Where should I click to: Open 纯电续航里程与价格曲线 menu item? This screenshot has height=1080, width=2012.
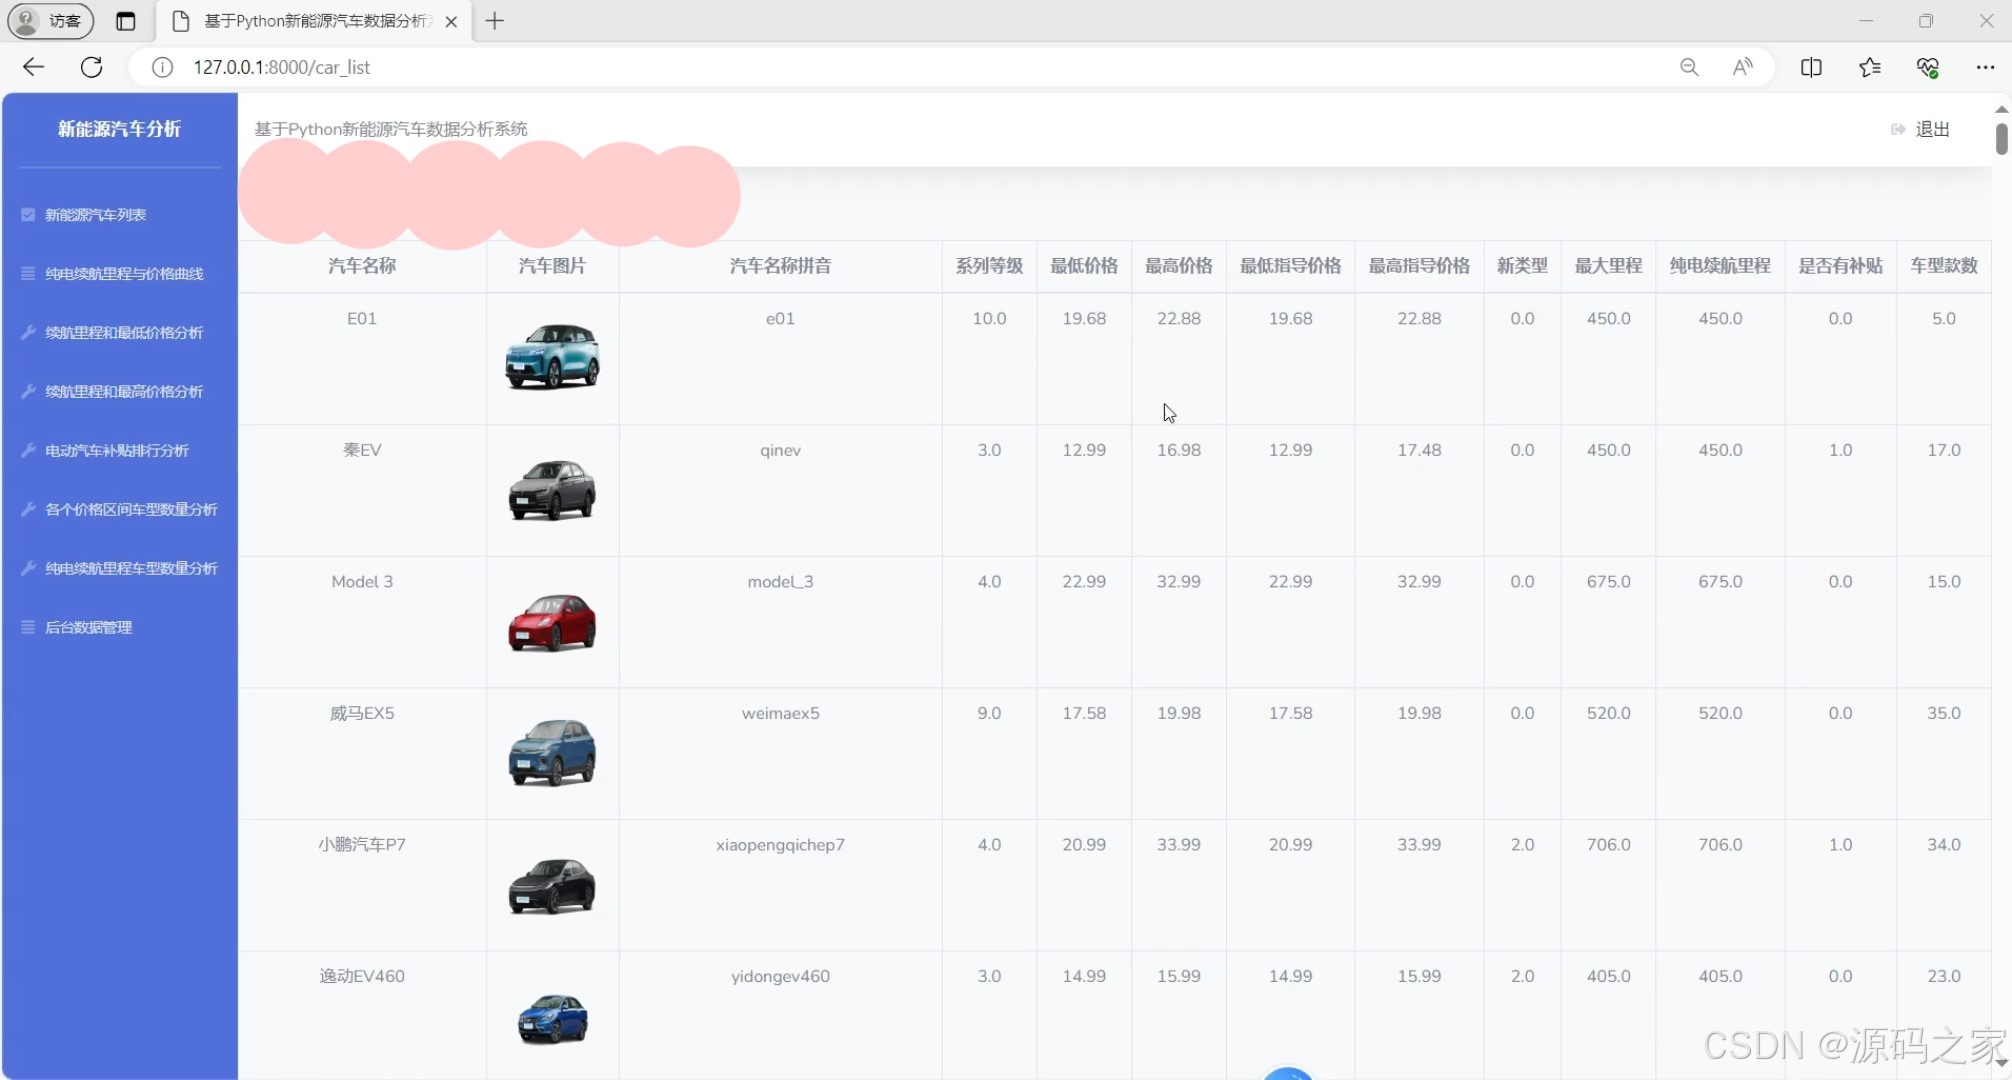124,274
